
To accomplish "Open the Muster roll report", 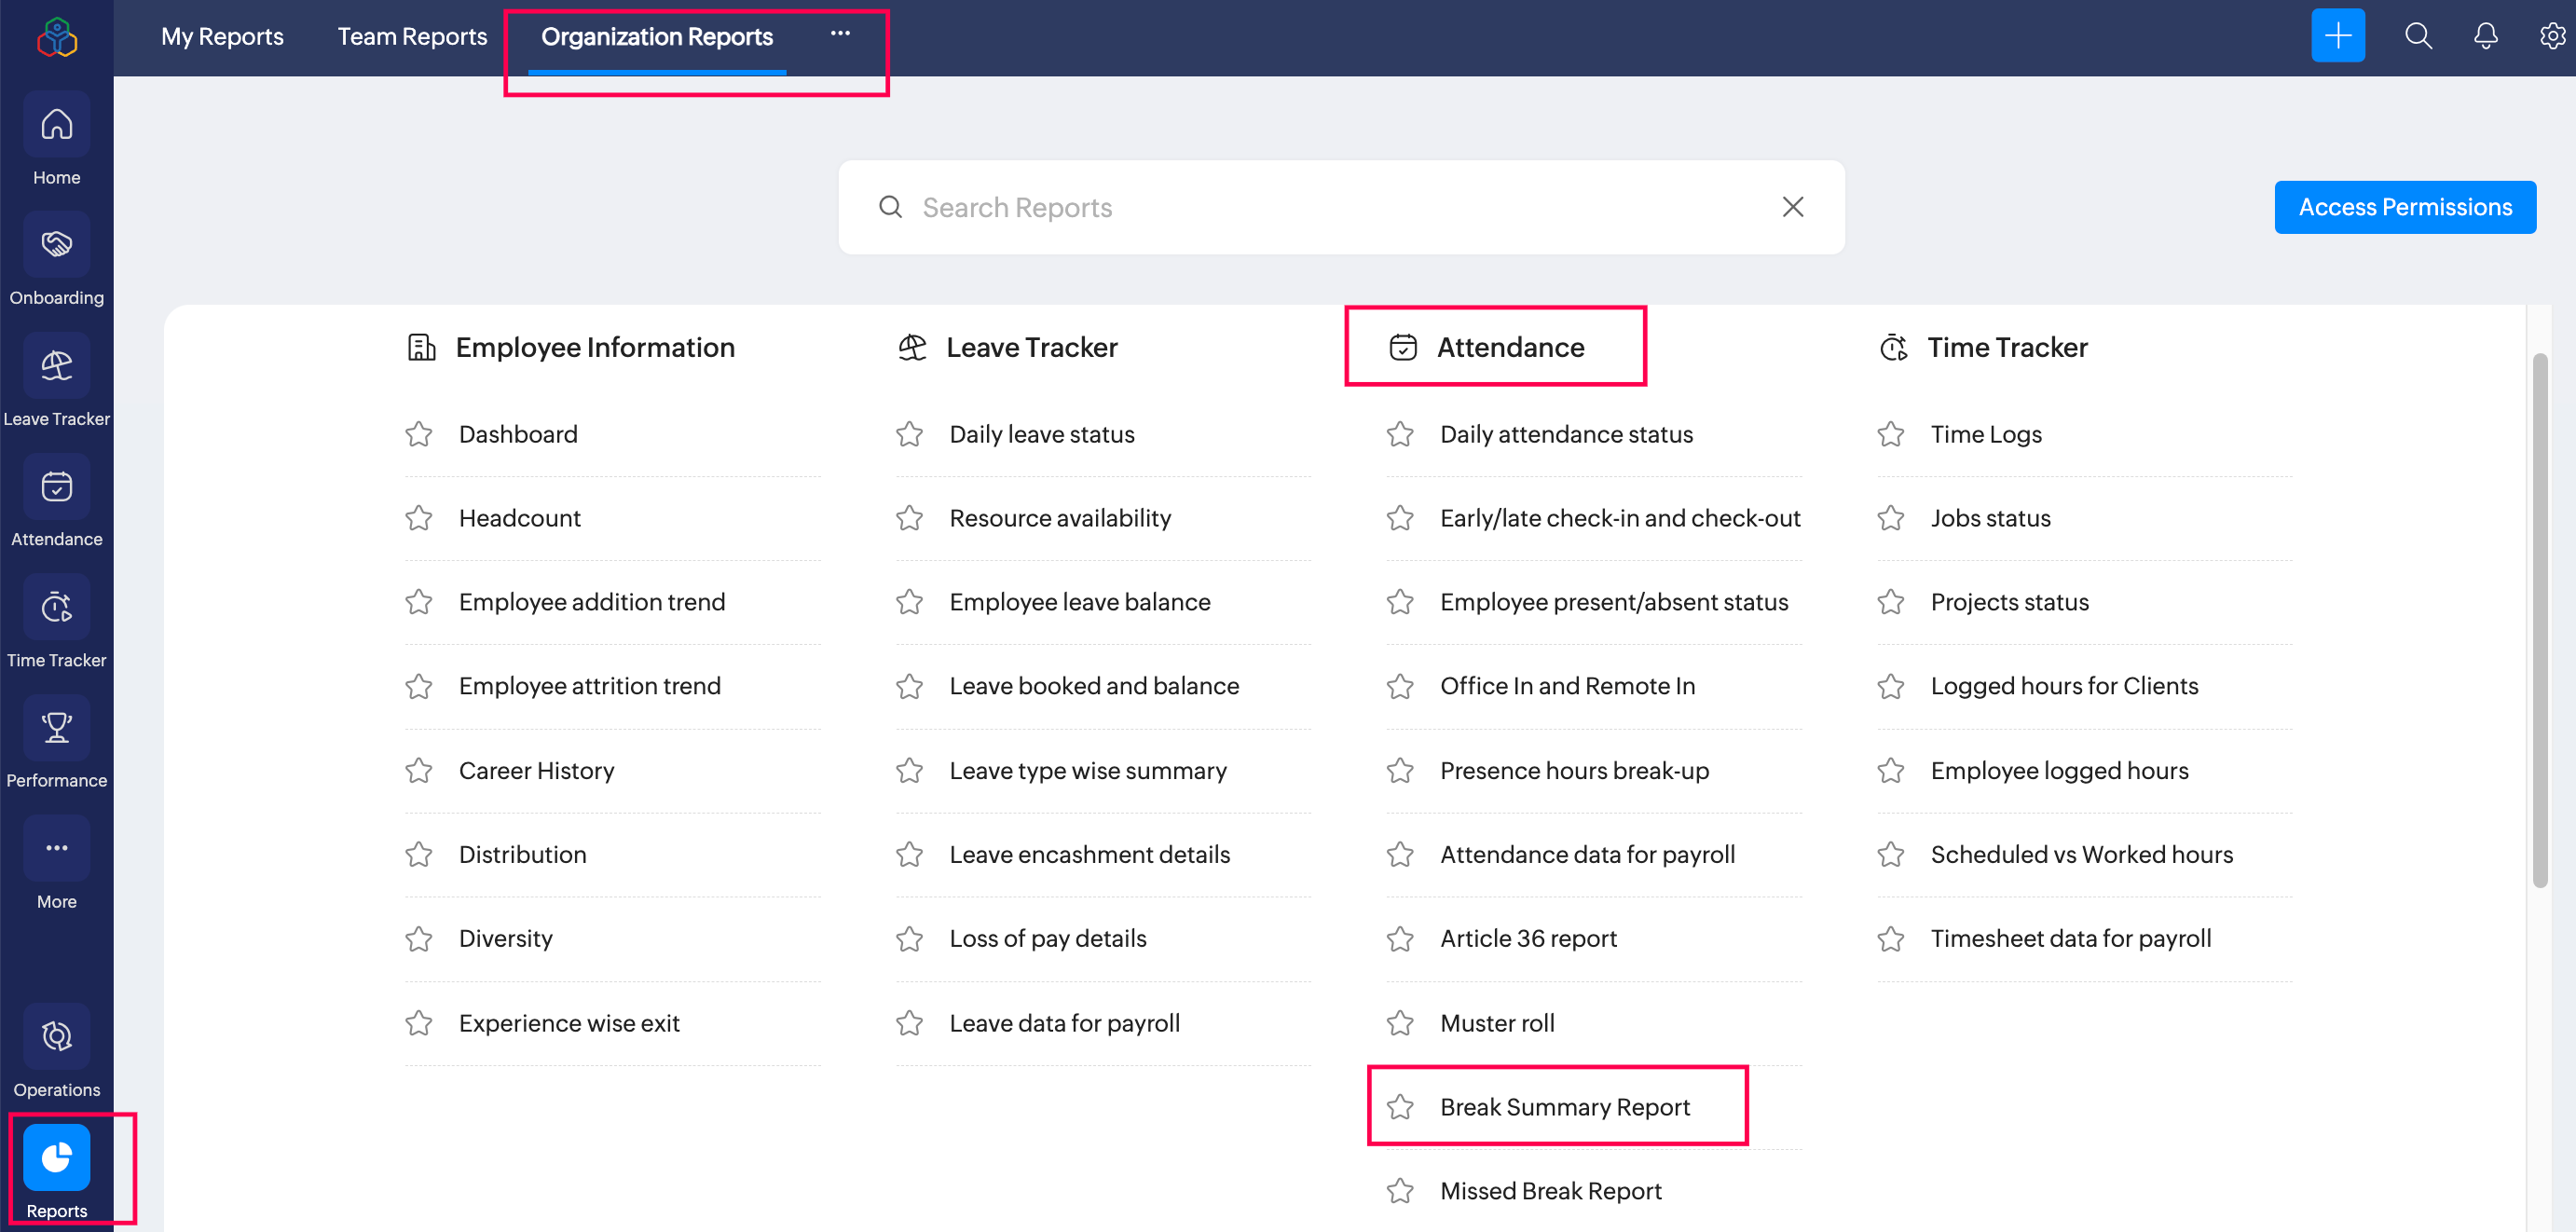I will 1497,1023.
